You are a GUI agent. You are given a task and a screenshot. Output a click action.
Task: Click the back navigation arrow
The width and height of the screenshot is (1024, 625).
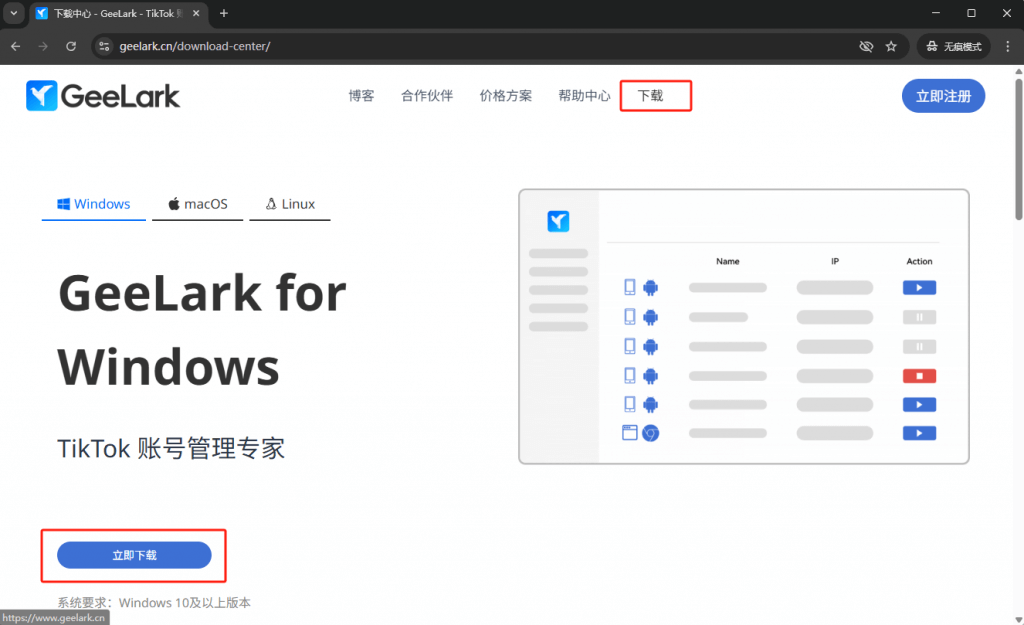(x=15, y=46)
